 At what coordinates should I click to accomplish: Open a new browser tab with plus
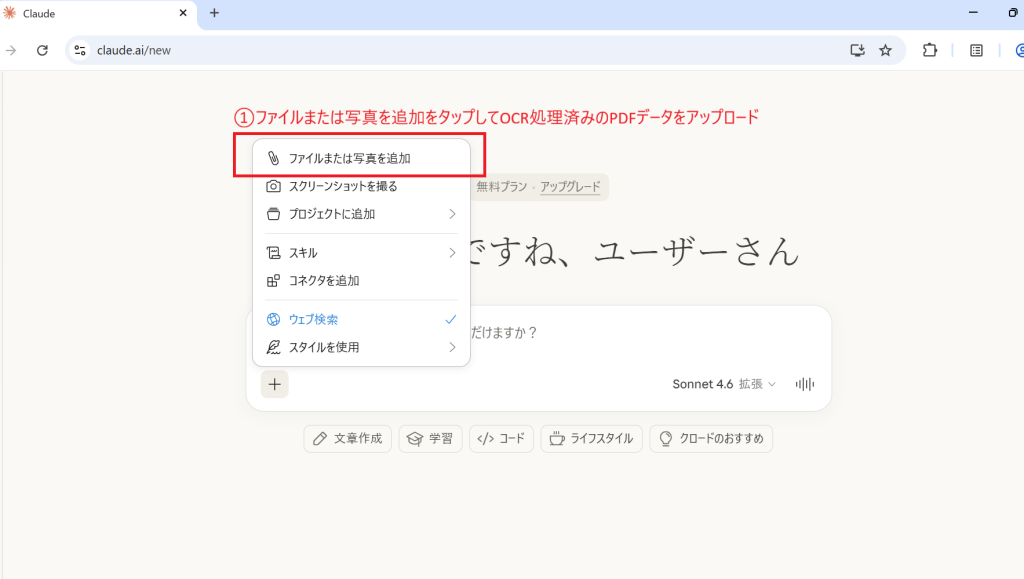[214, 13]
